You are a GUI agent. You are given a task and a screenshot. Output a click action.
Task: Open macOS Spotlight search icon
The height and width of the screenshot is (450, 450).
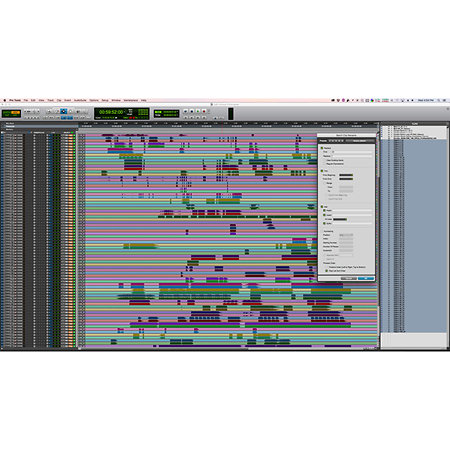coord(438,100)
